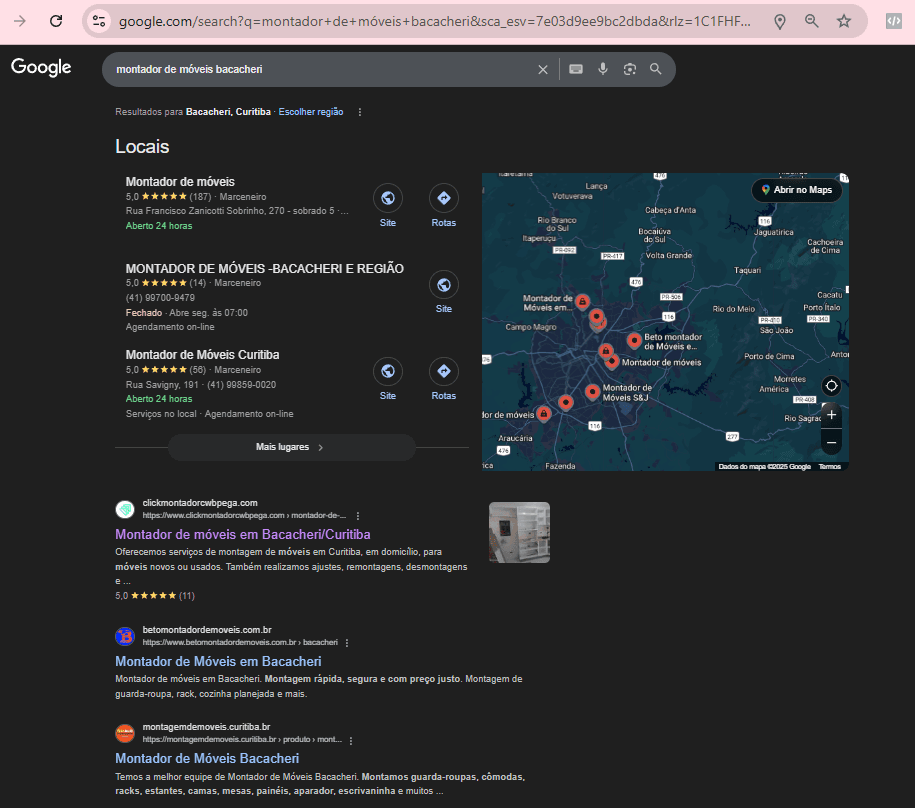Image resolution: width=915 pixels, height=808 pixels.
Task: Open the on-screen keyboard input tool
Action: (x=576, y=69)
